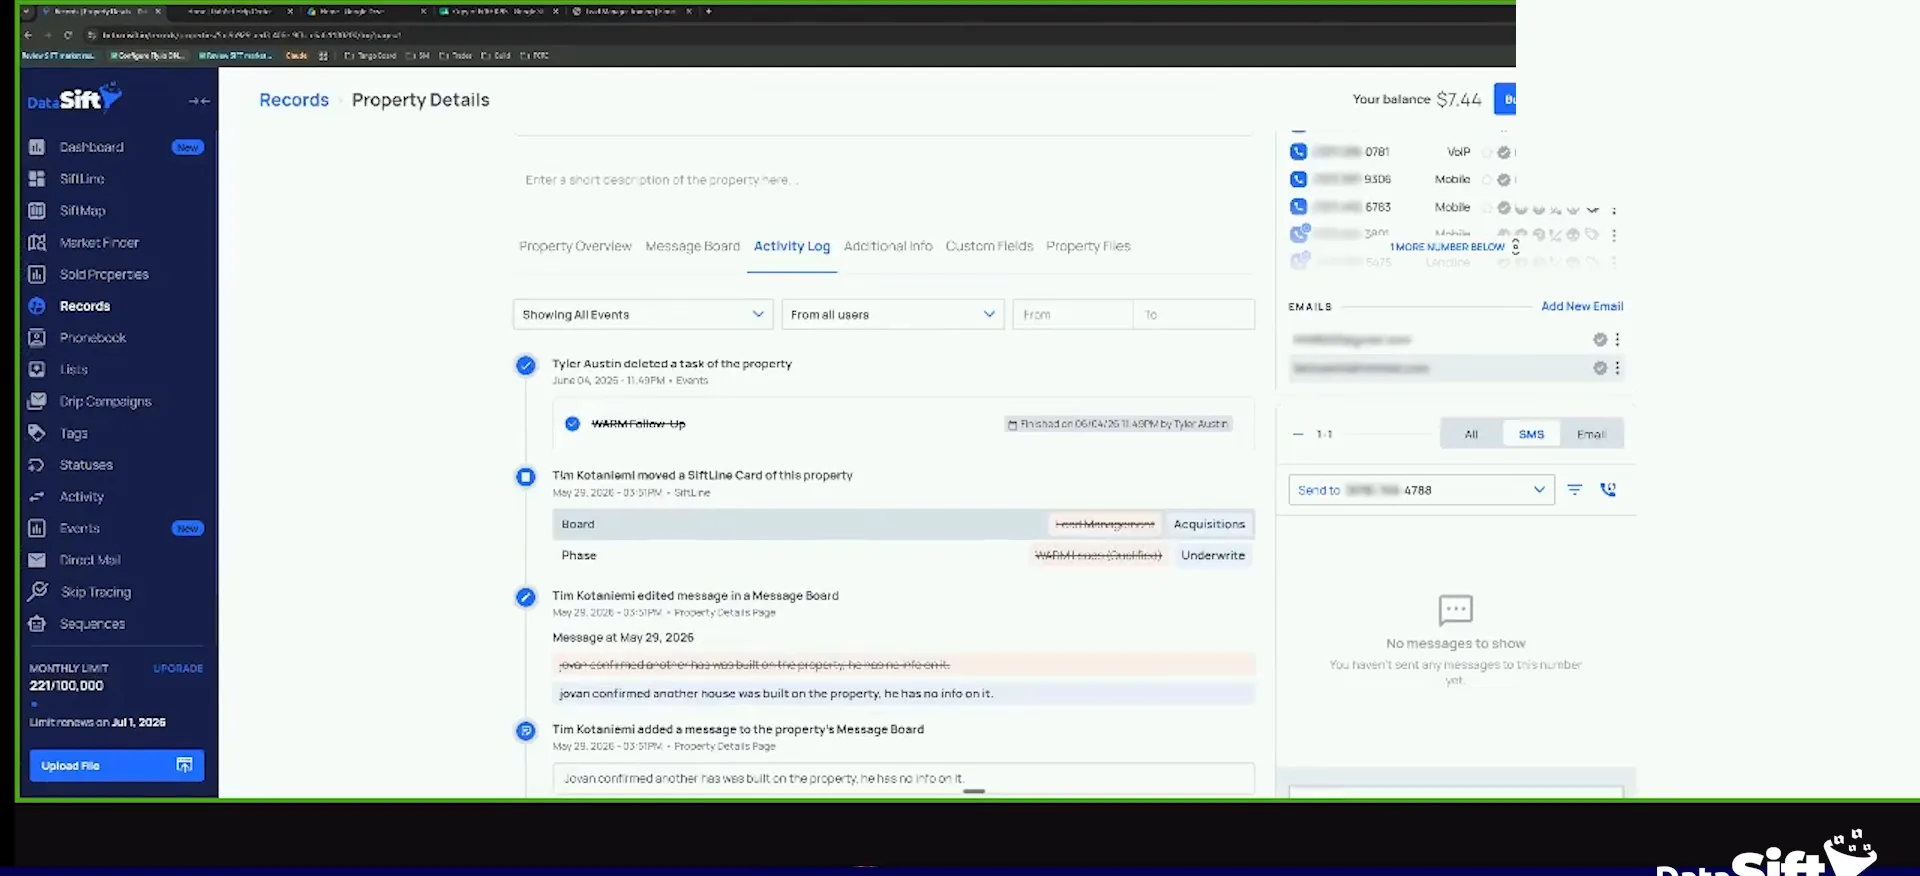Click the Add New Email link
The height and width of the screenshot is (876, 1920).
coord(1582,306)
